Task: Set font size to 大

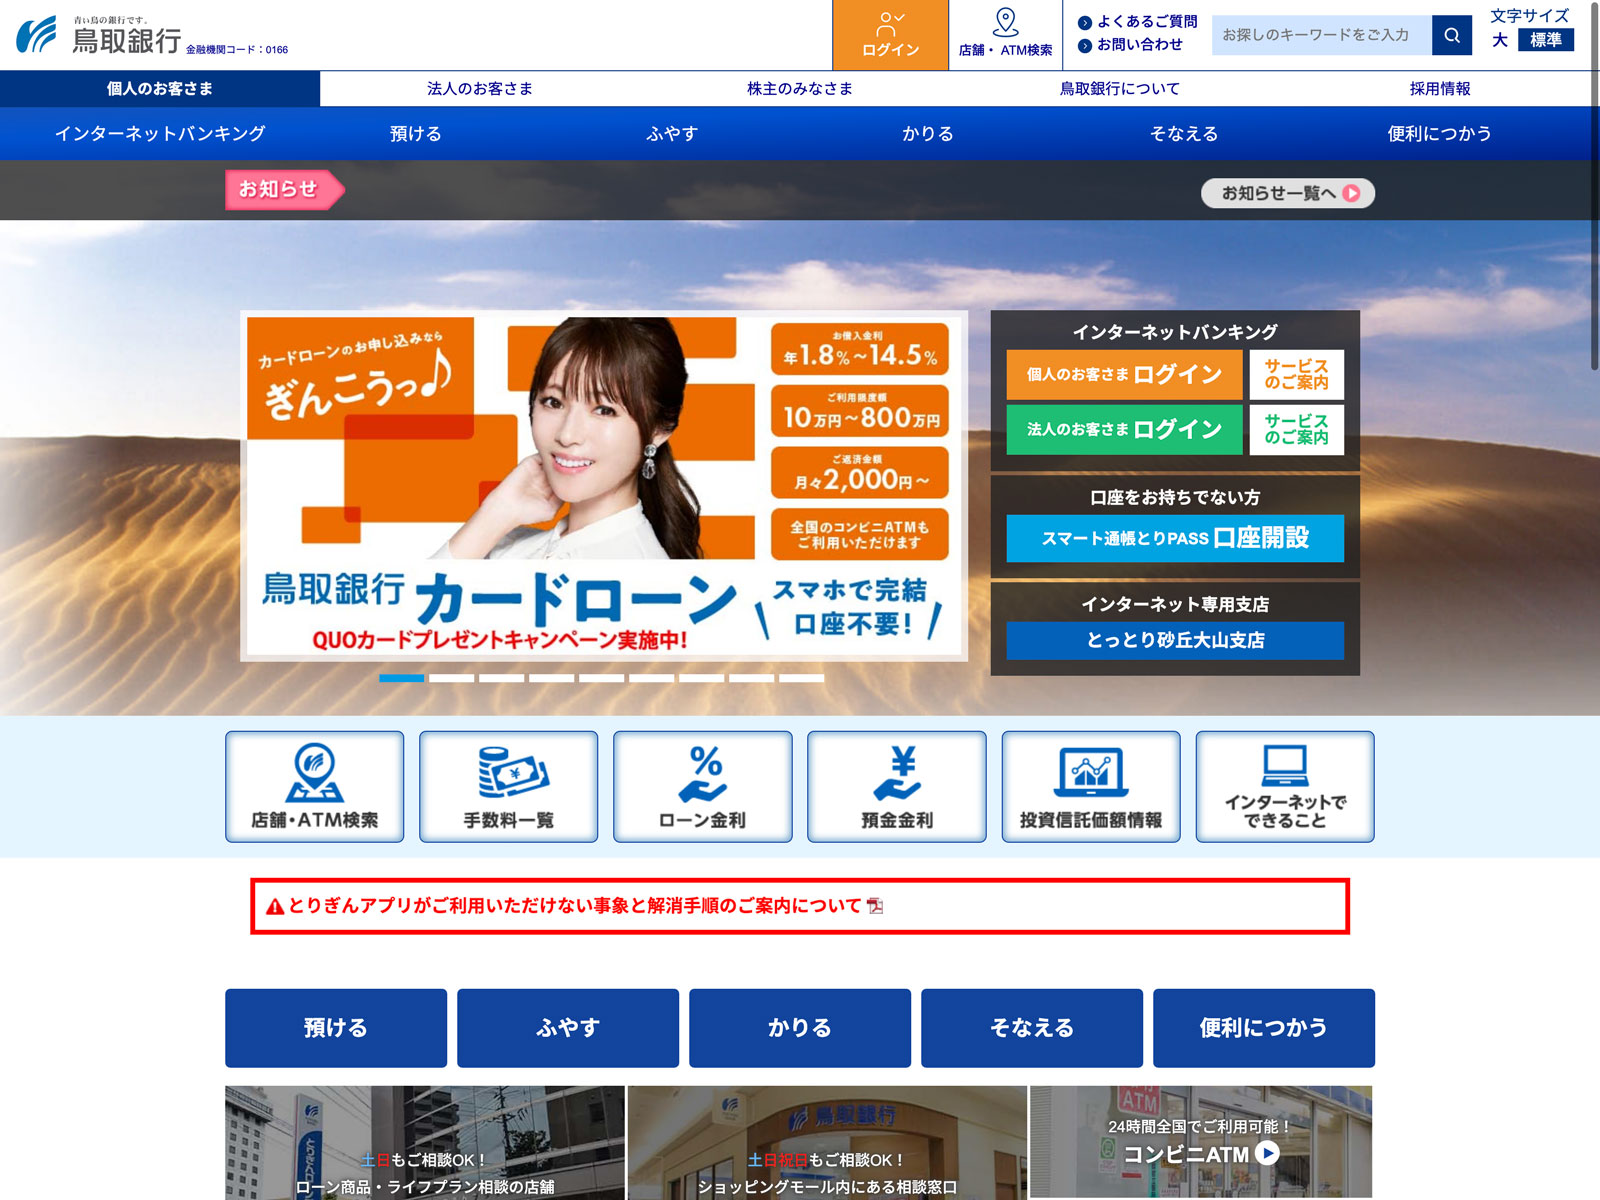Action: (x=1500, y=40)
